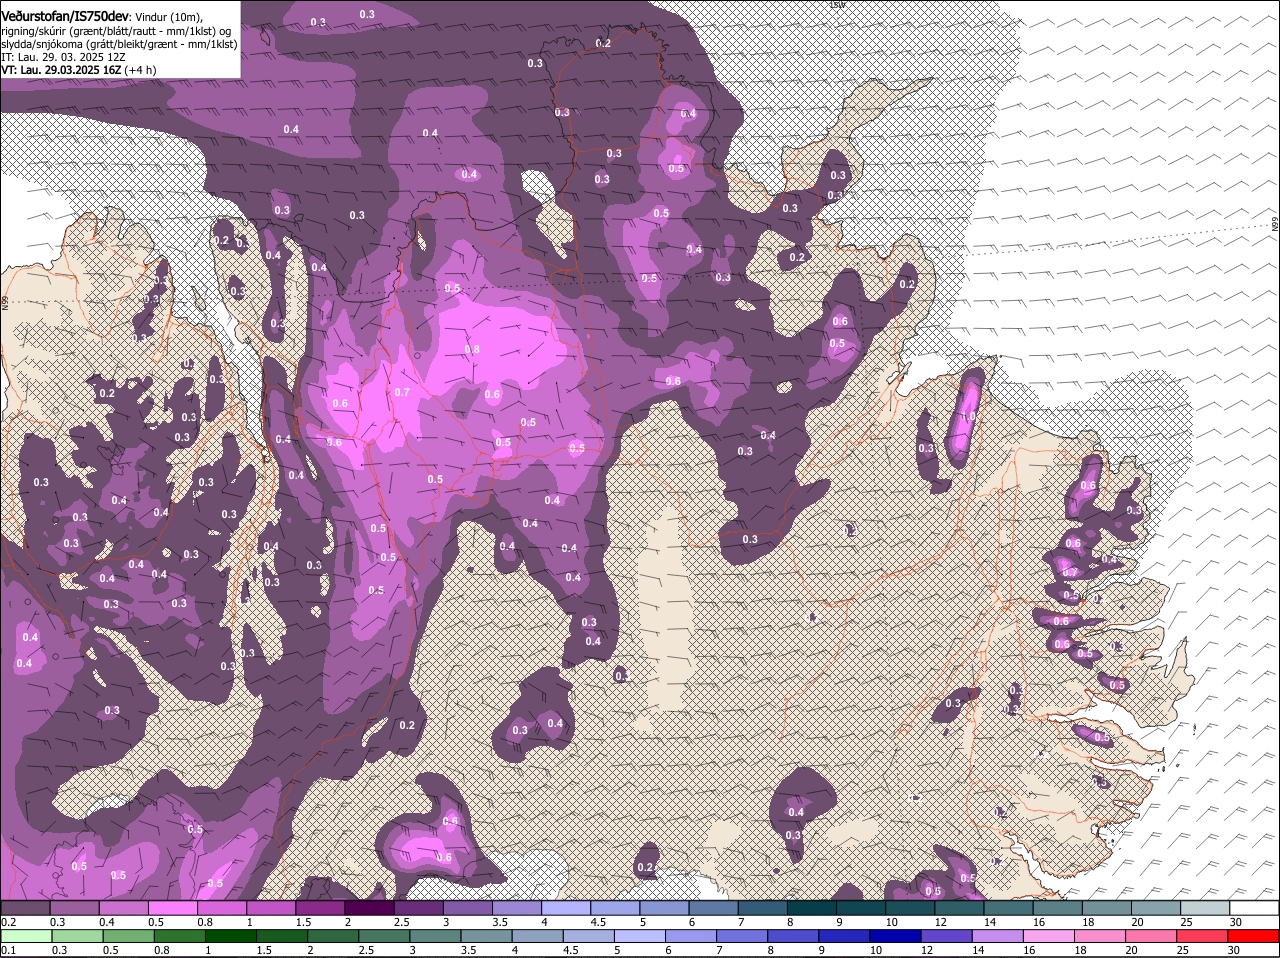Click the 'IT: Lau. 29. 03. 2025 12Z' line
Screen dimensions: 1280x958
63,57
